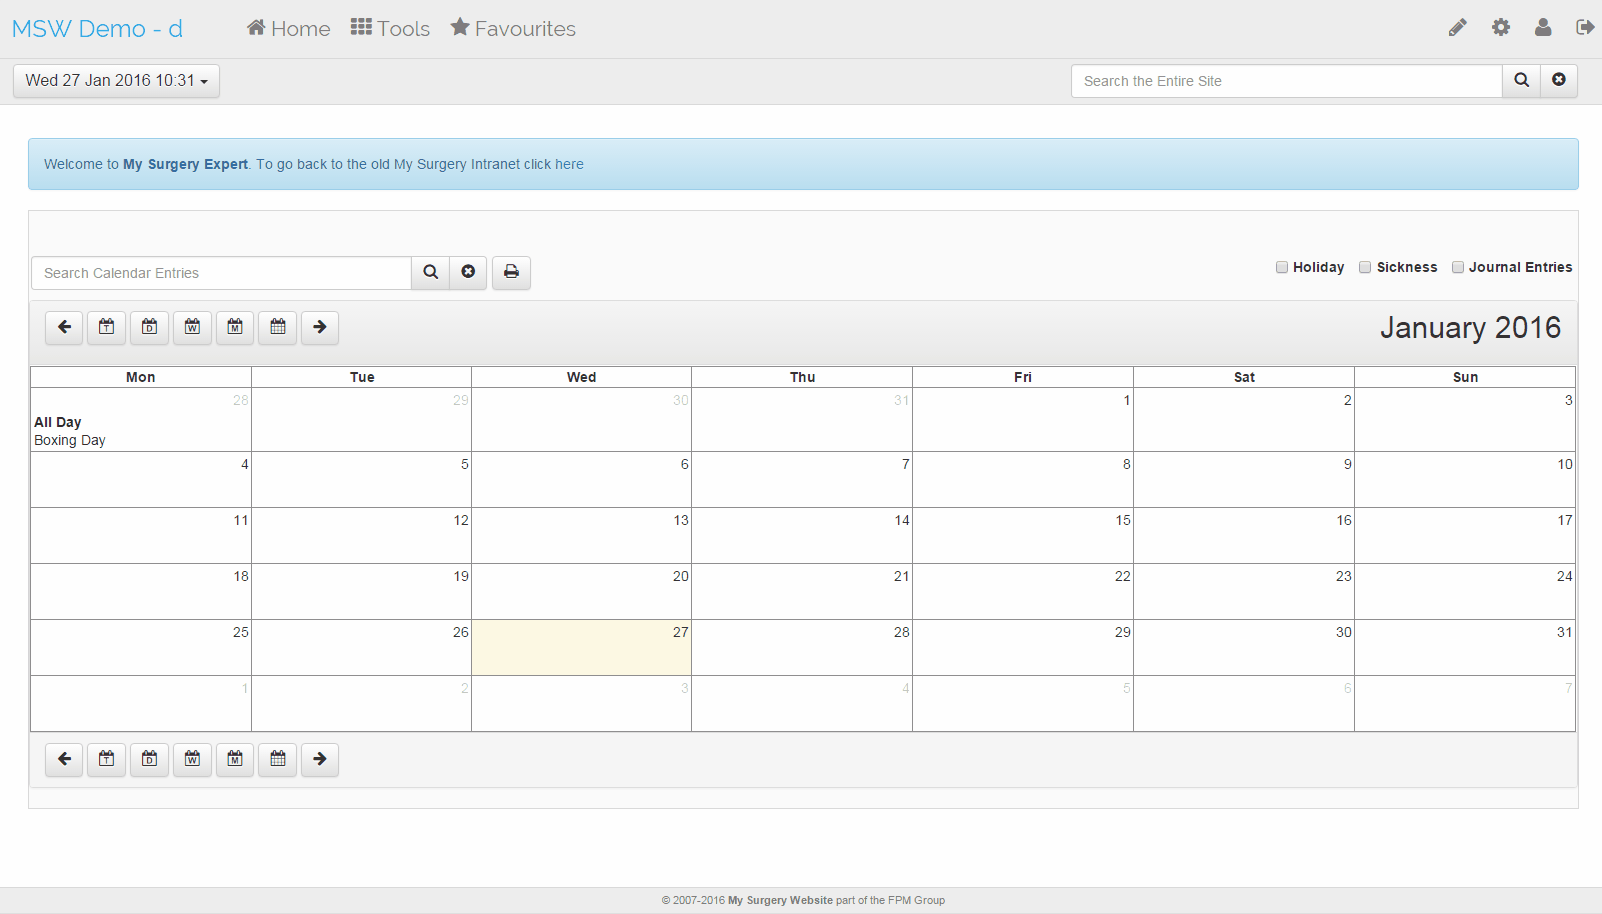
Task: Enable the Holiday checkbox
Action: [x=1281, y=267]
